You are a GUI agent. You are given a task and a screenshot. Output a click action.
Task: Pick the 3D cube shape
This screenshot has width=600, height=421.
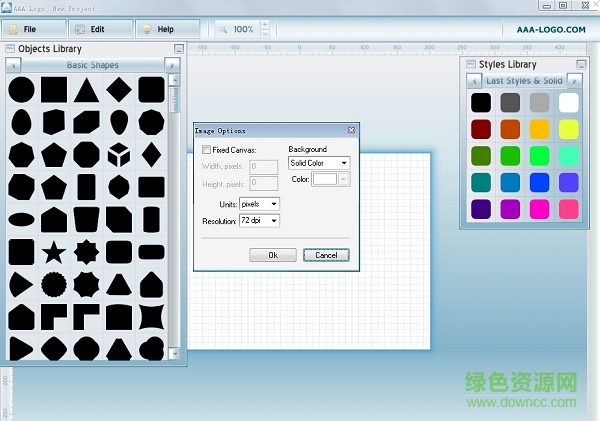[x=118, y=154]
